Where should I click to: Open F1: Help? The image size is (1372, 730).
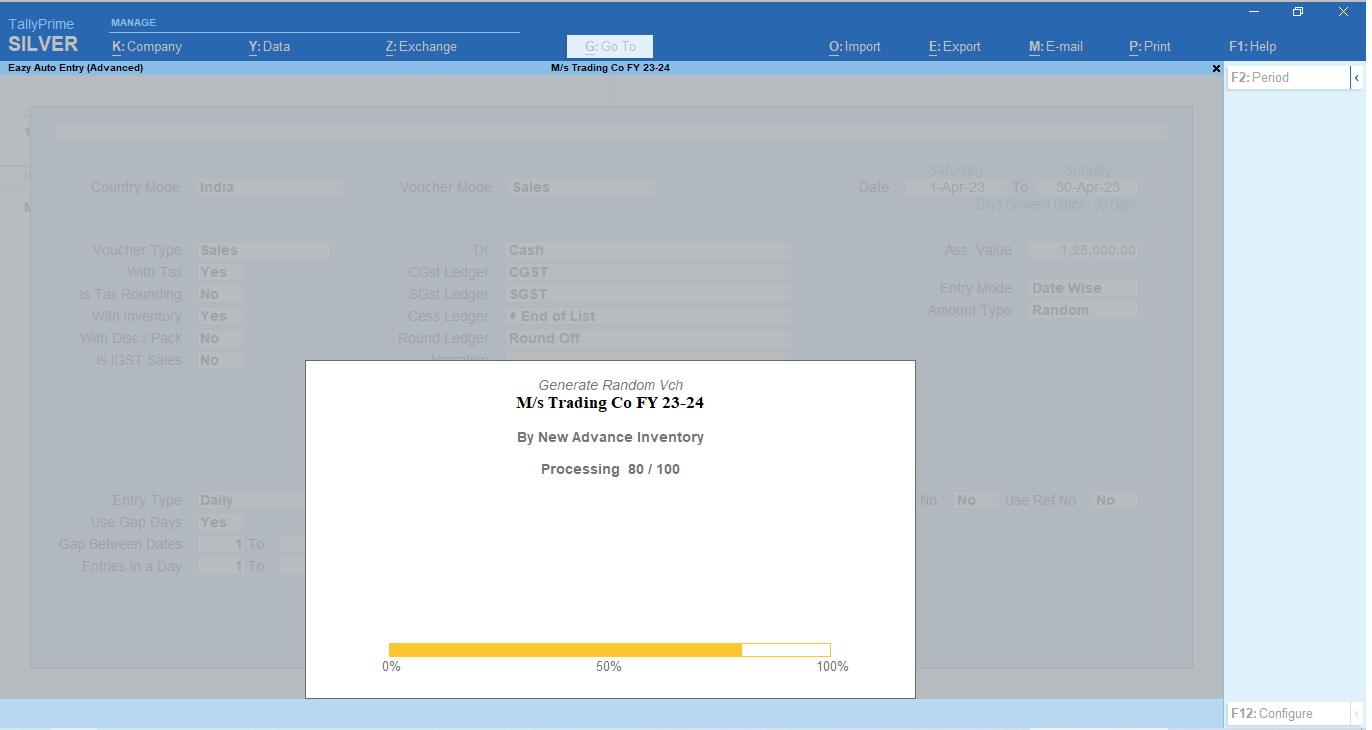click(1252, 46)
